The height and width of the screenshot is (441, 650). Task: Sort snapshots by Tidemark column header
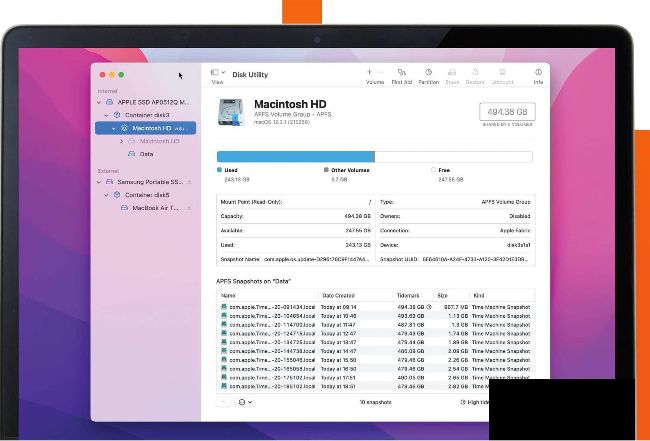pos(409,295)
